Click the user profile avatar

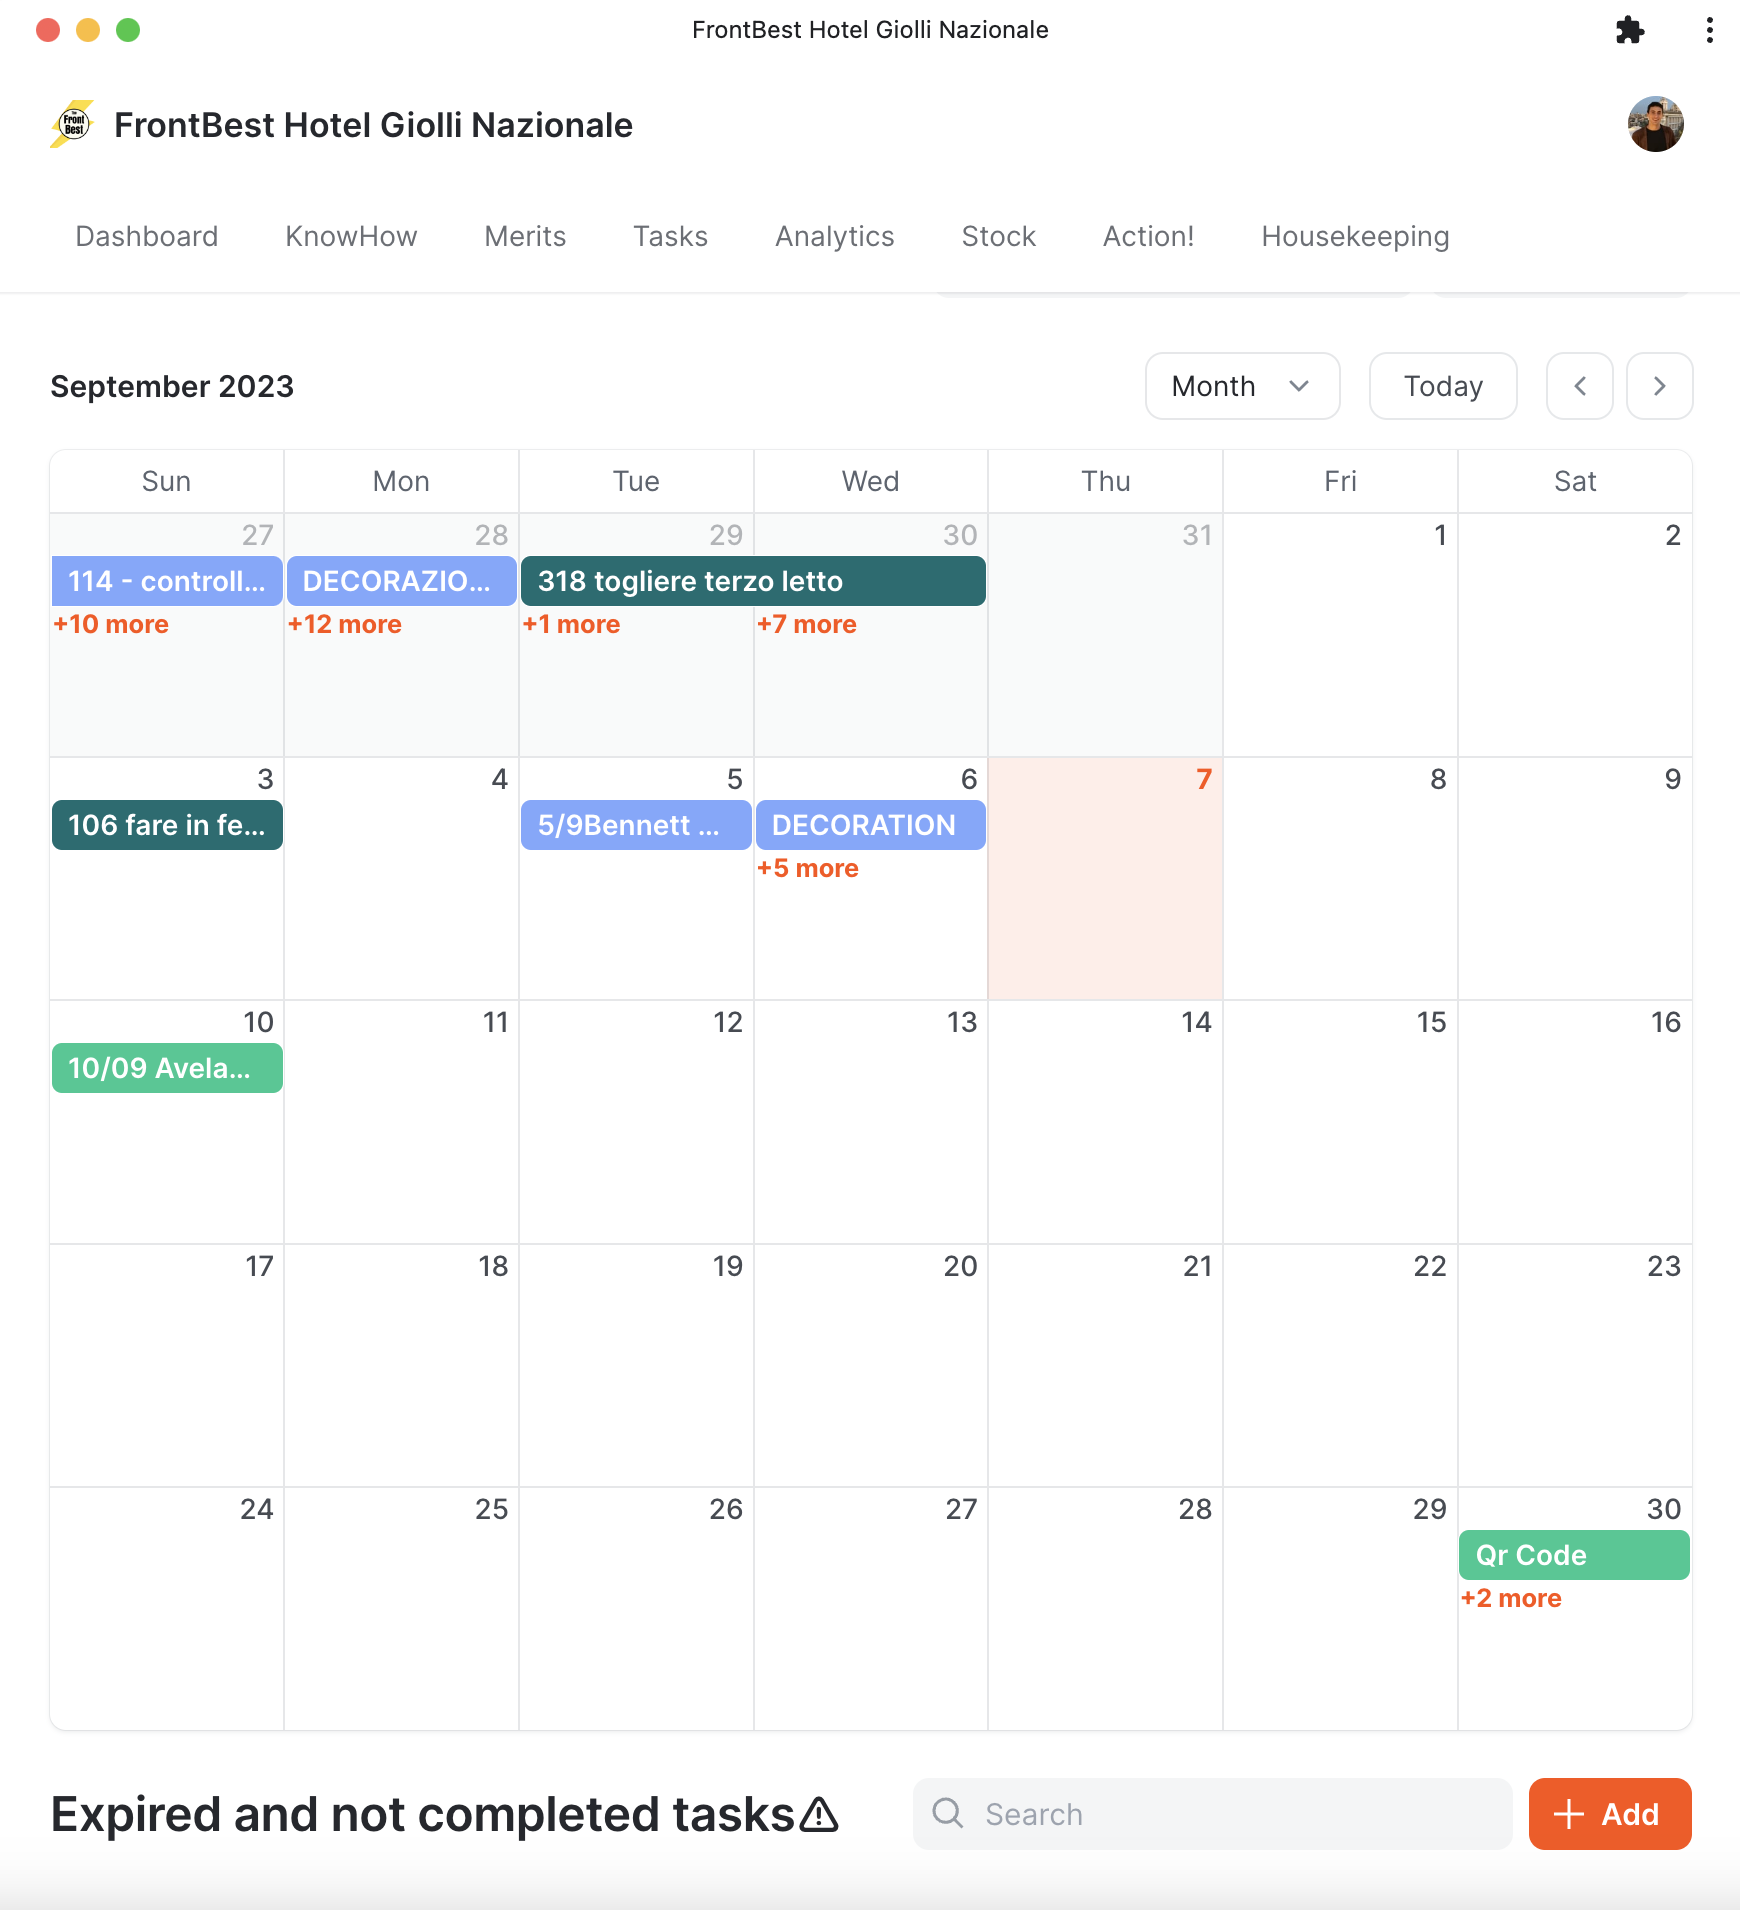[x=1655, y=124]
